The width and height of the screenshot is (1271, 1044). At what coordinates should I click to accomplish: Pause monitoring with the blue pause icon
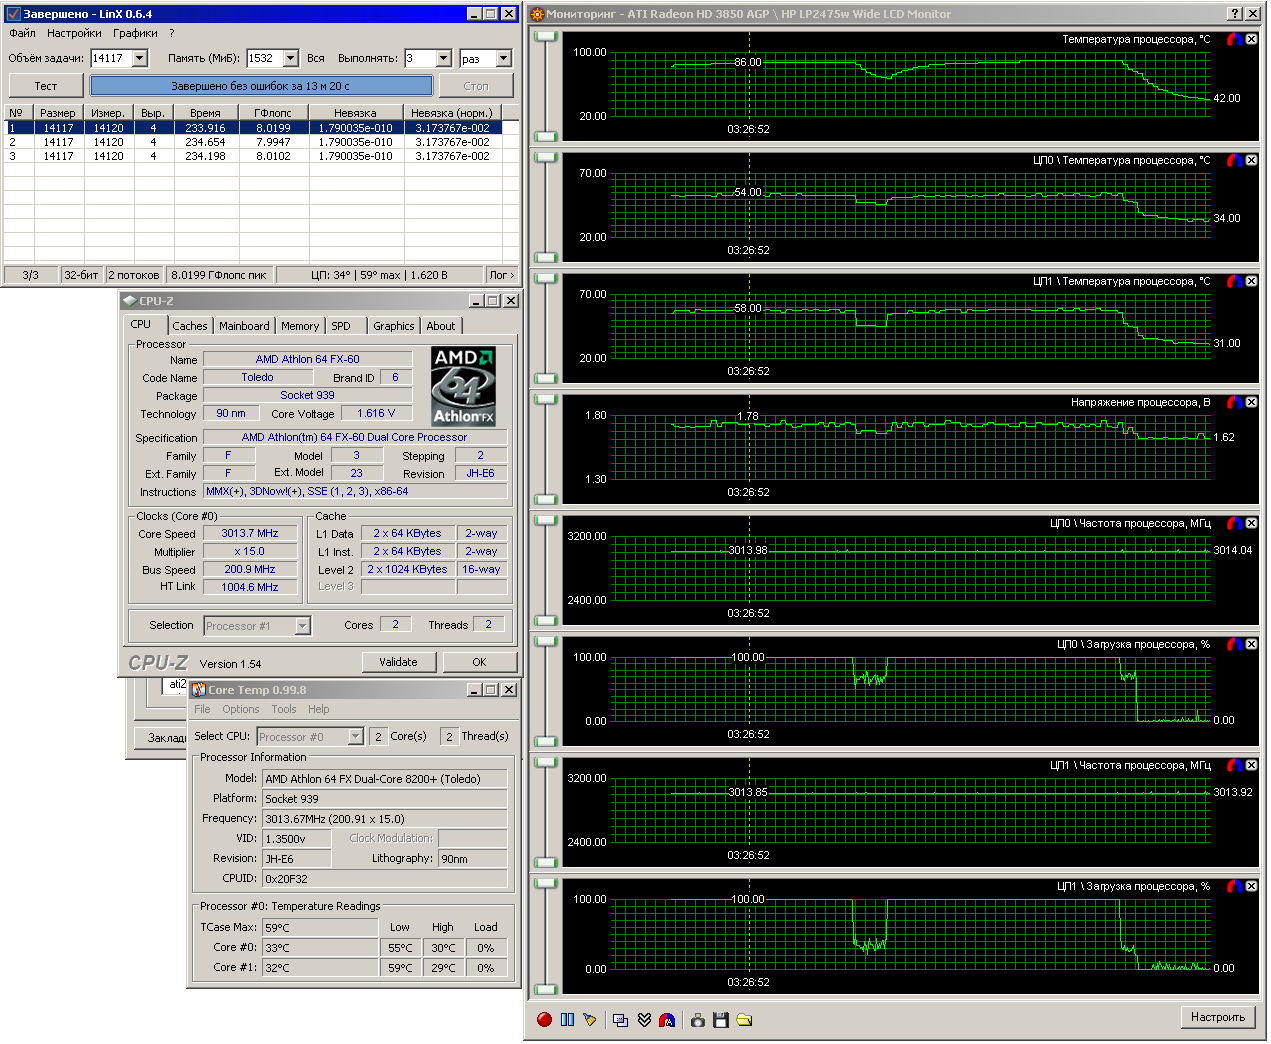[568, 1020]
